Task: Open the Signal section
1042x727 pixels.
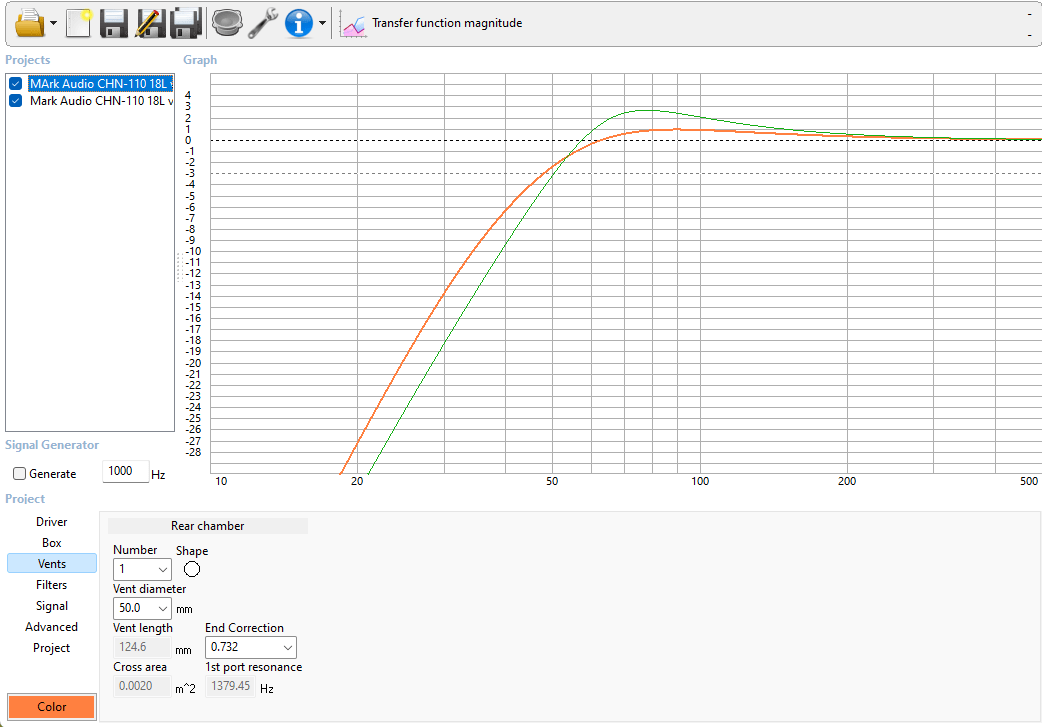Action: 52,606
